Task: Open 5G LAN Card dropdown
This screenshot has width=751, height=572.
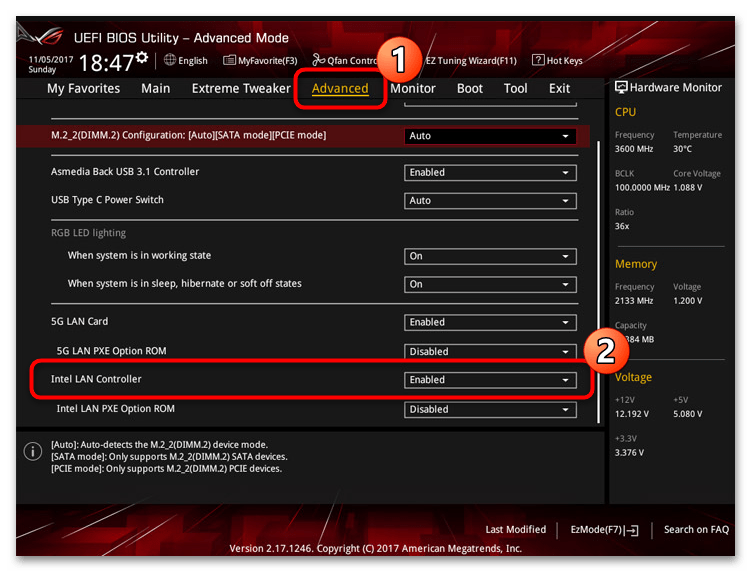Action: coord(490,322)
